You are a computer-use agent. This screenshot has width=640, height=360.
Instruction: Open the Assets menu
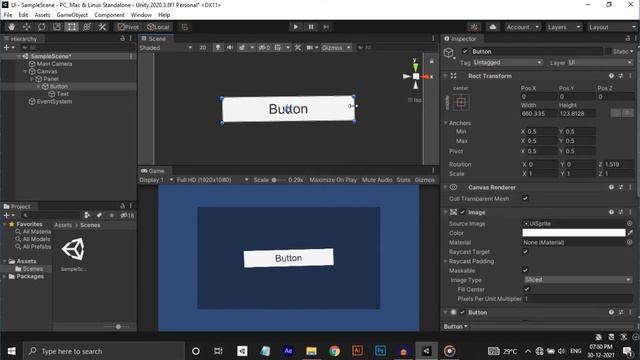click(x=42, y=15)
